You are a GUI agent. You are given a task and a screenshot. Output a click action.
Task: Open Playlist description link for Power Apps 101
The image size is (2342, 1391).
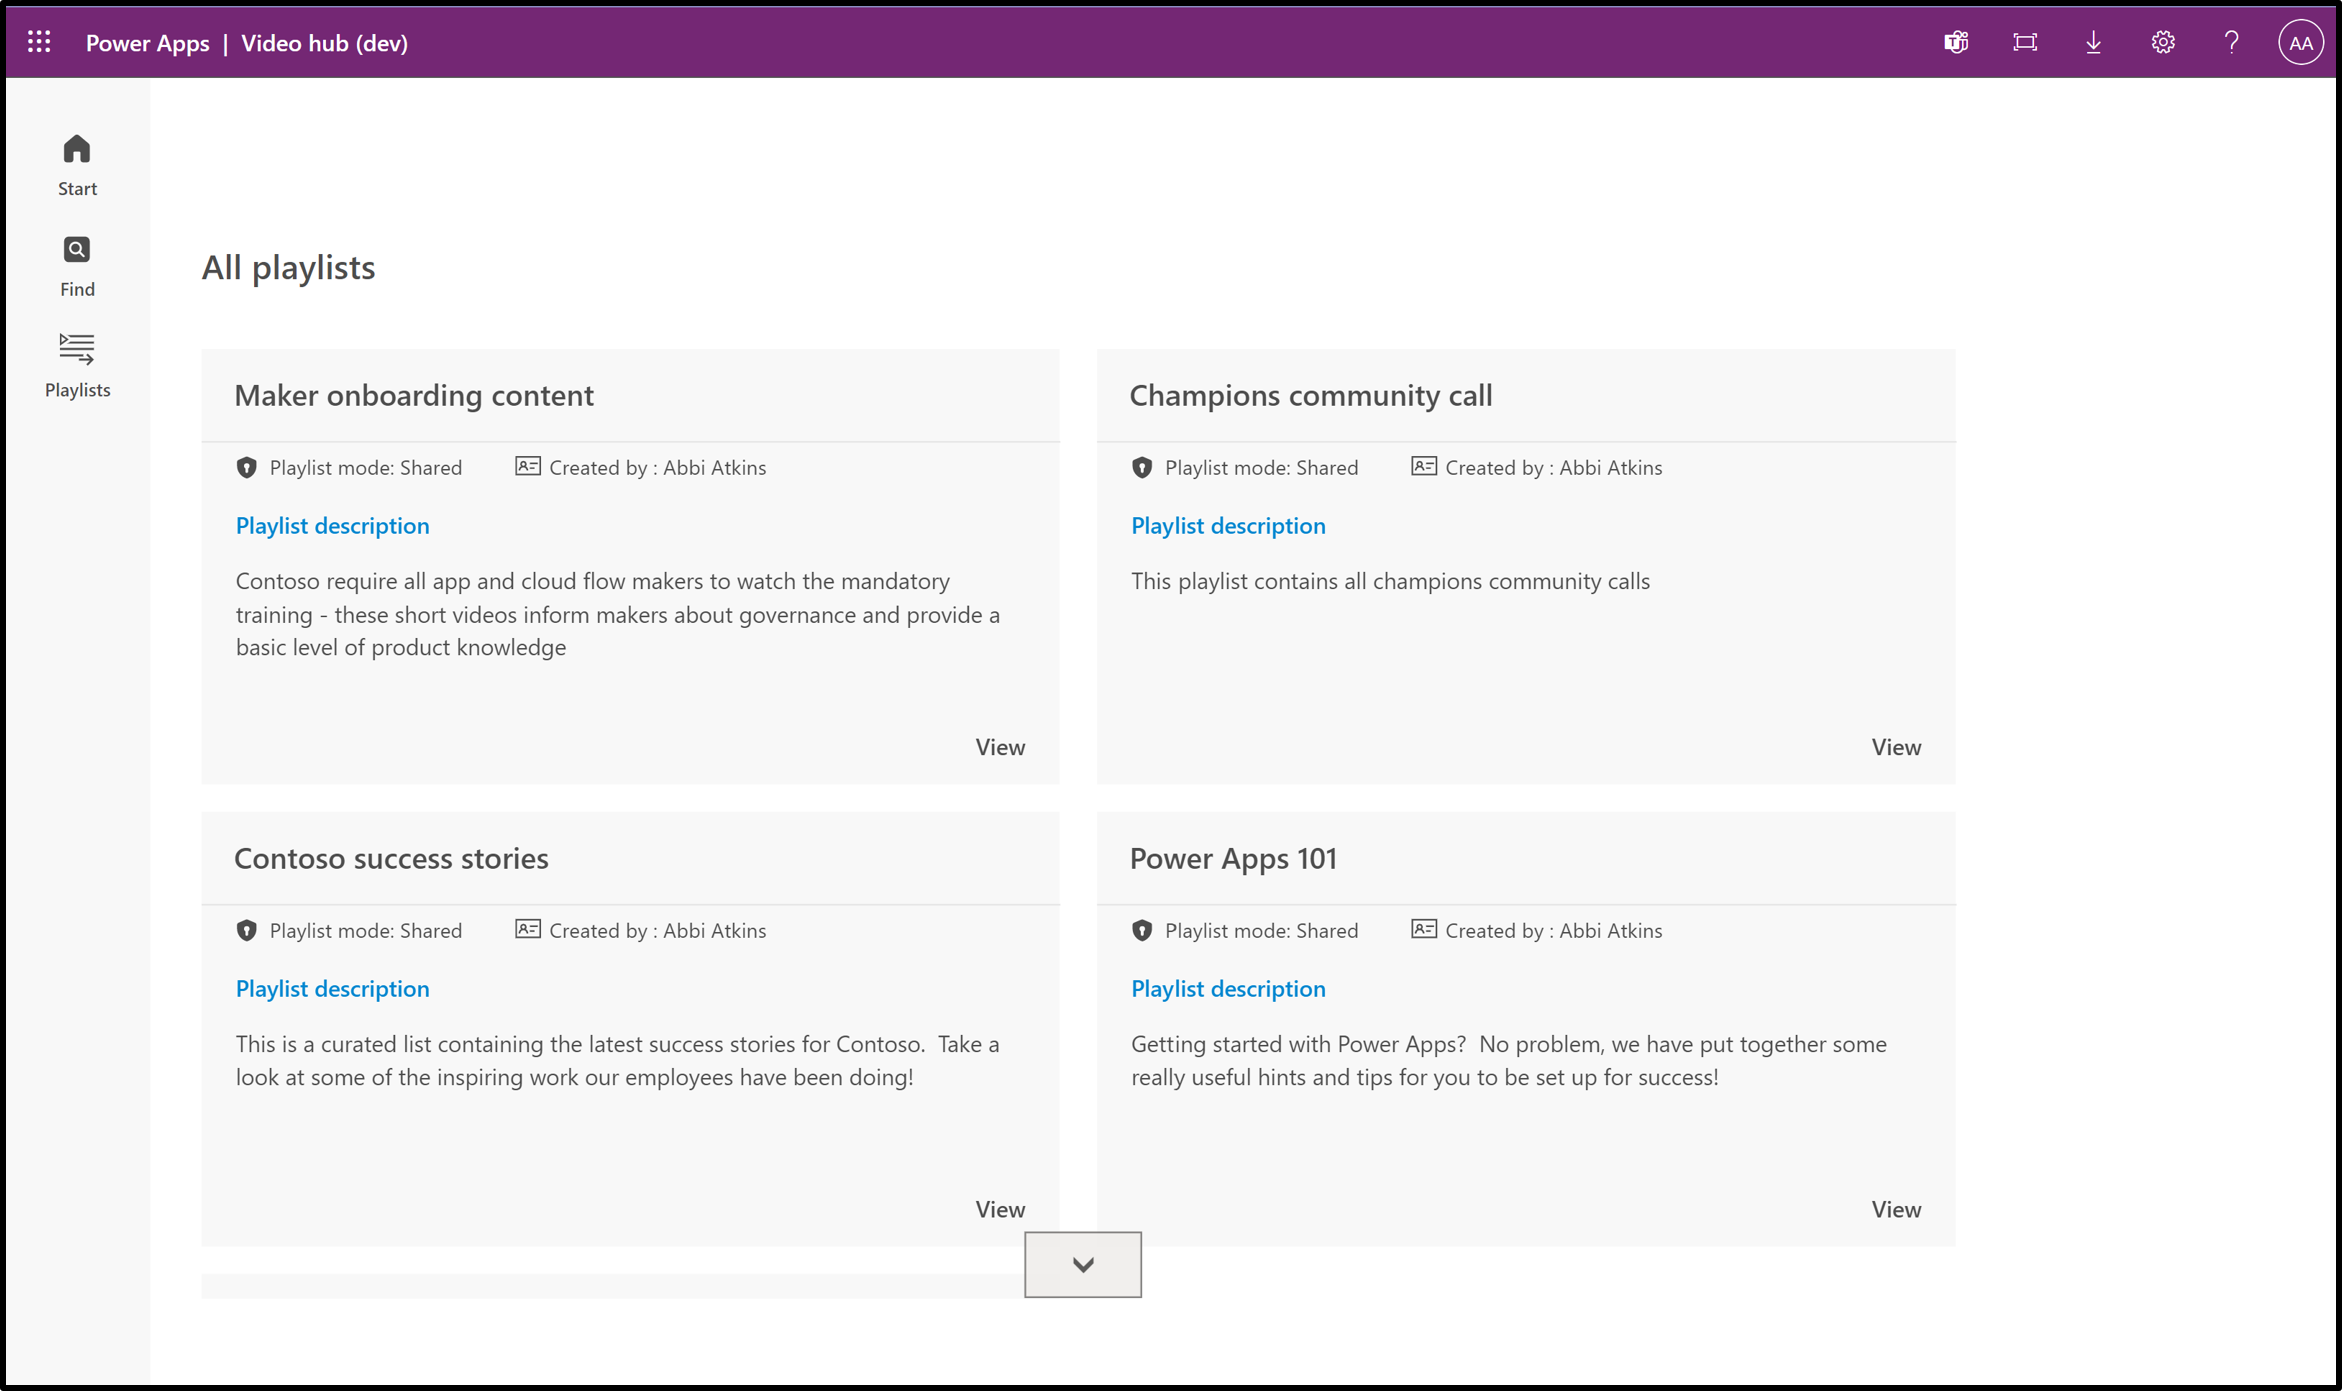(1228, 989)
